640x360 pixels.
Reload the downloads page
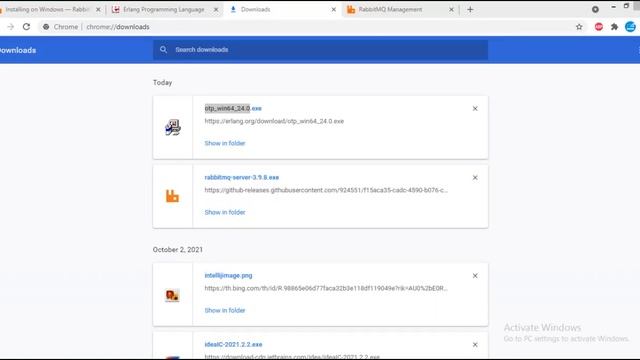pos(27,27)
